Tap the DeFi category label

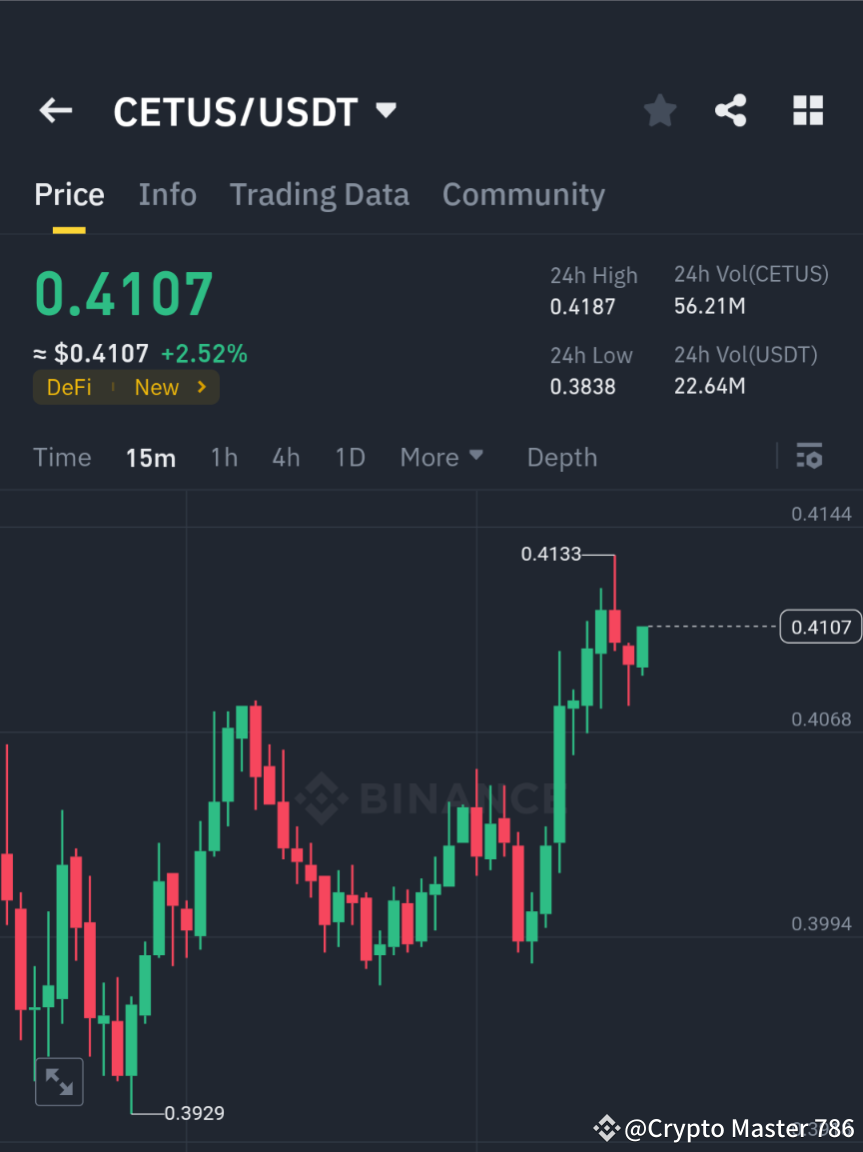[x=69, y=387]
